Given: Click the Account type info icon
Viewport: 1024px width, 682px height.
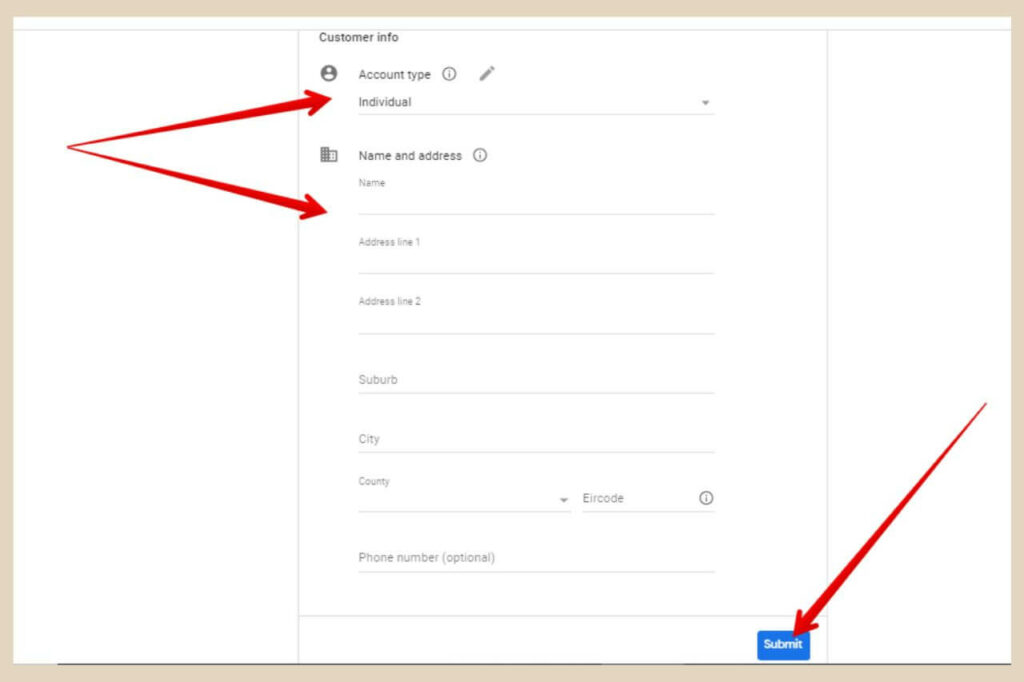Looking at the screenshot, I should (x=449, y=74).
